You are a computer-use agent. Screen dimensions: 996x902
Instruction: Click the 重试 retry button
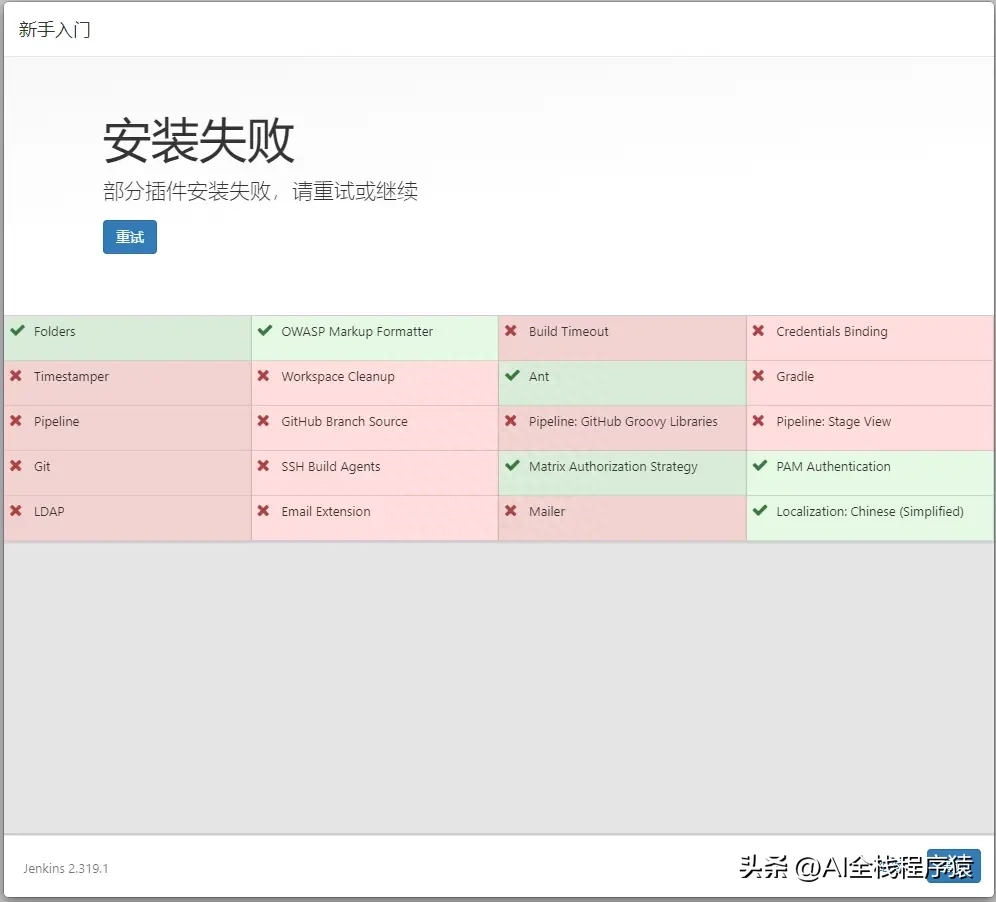tap(130, 237)
